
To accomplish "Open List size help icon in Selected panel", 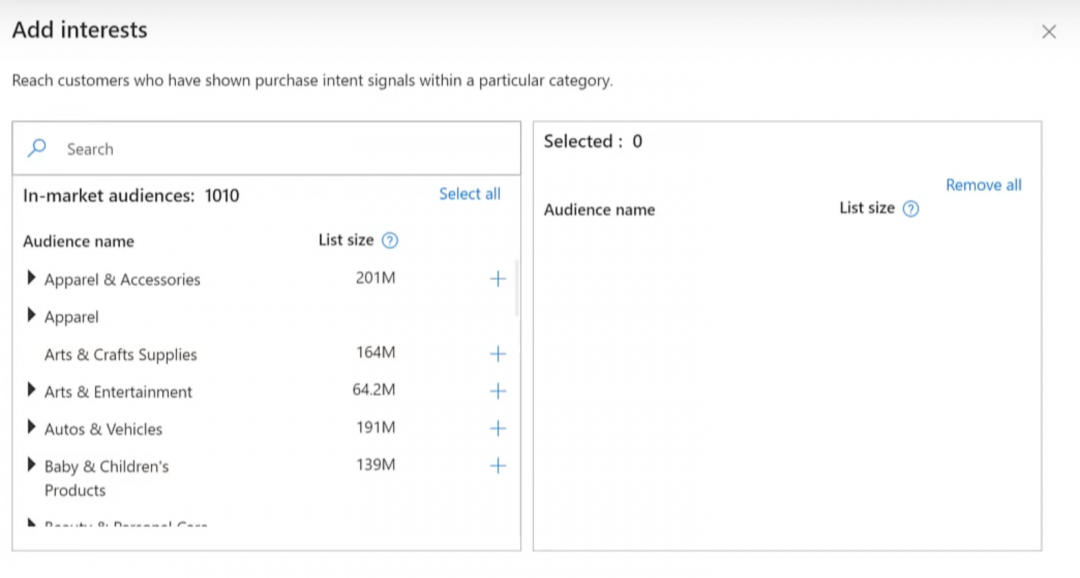I will (x=911, y=209).
